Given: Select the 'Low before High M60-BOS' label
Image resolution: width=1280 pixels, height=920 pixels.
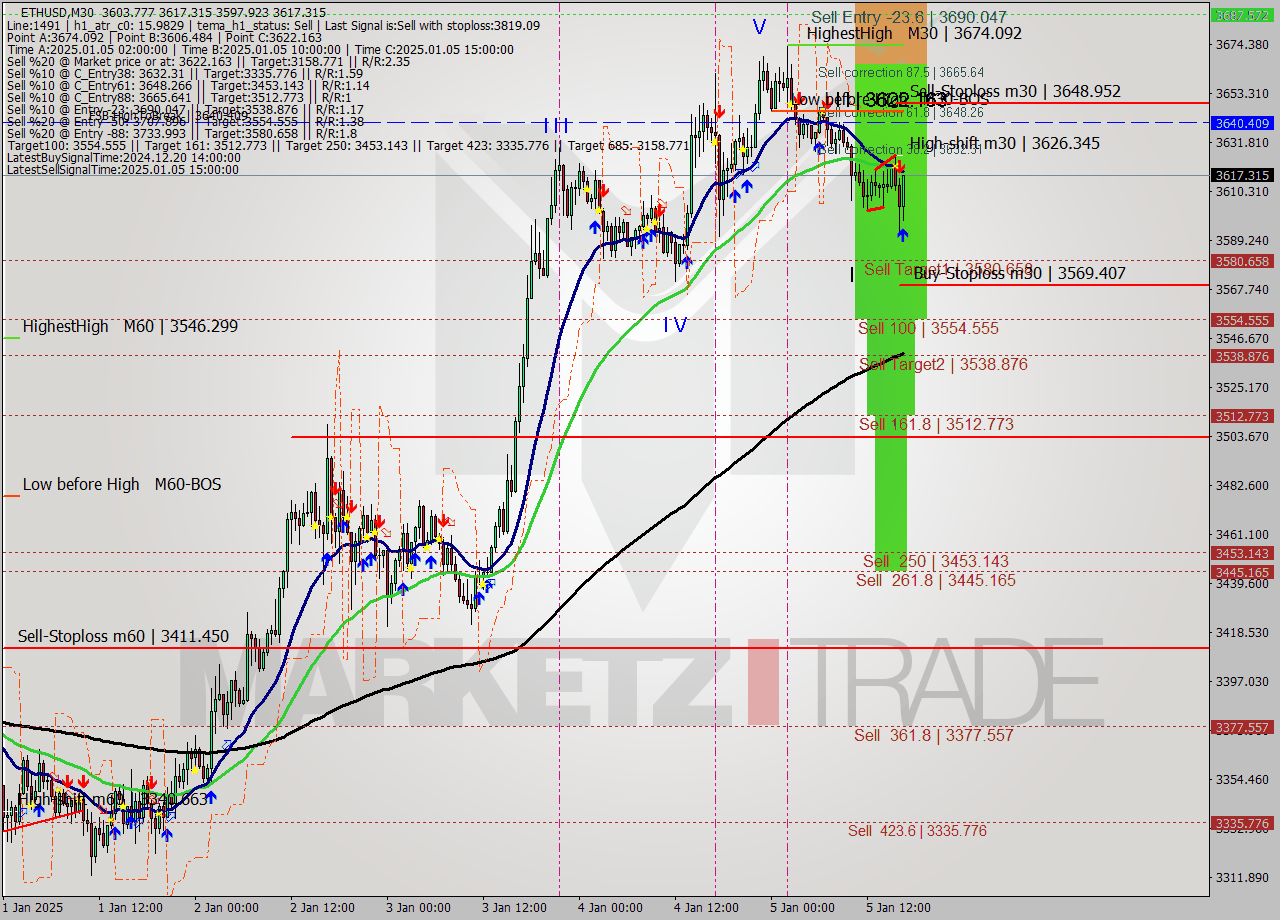Looking at the screenshot, I should tap(122, 484).
